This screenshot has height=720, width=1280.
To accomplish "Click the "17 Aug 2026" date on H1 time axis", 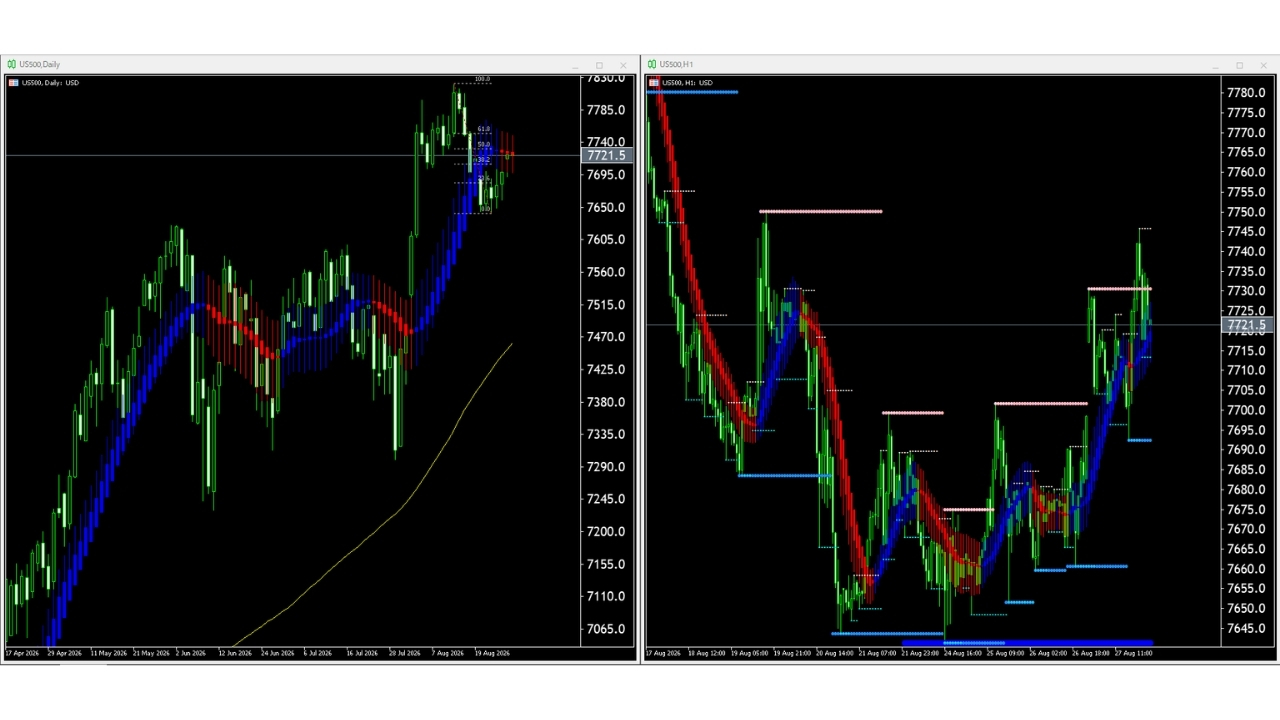I will coord(663,653).
